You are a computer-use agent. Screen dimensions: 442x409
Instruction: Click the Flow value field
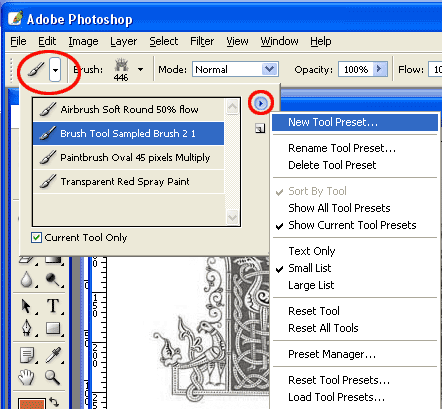436,69
